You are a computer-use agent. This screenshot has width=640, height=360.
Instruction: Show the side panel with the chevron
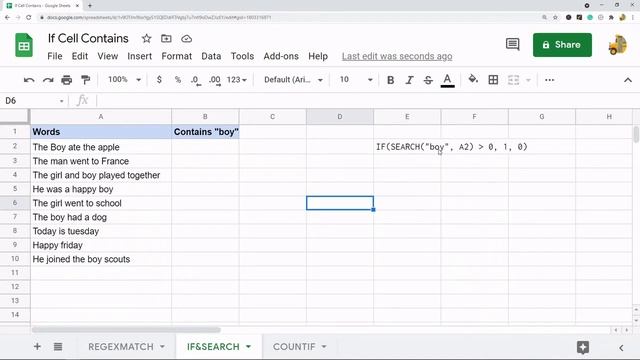click(x=621, y=348)
